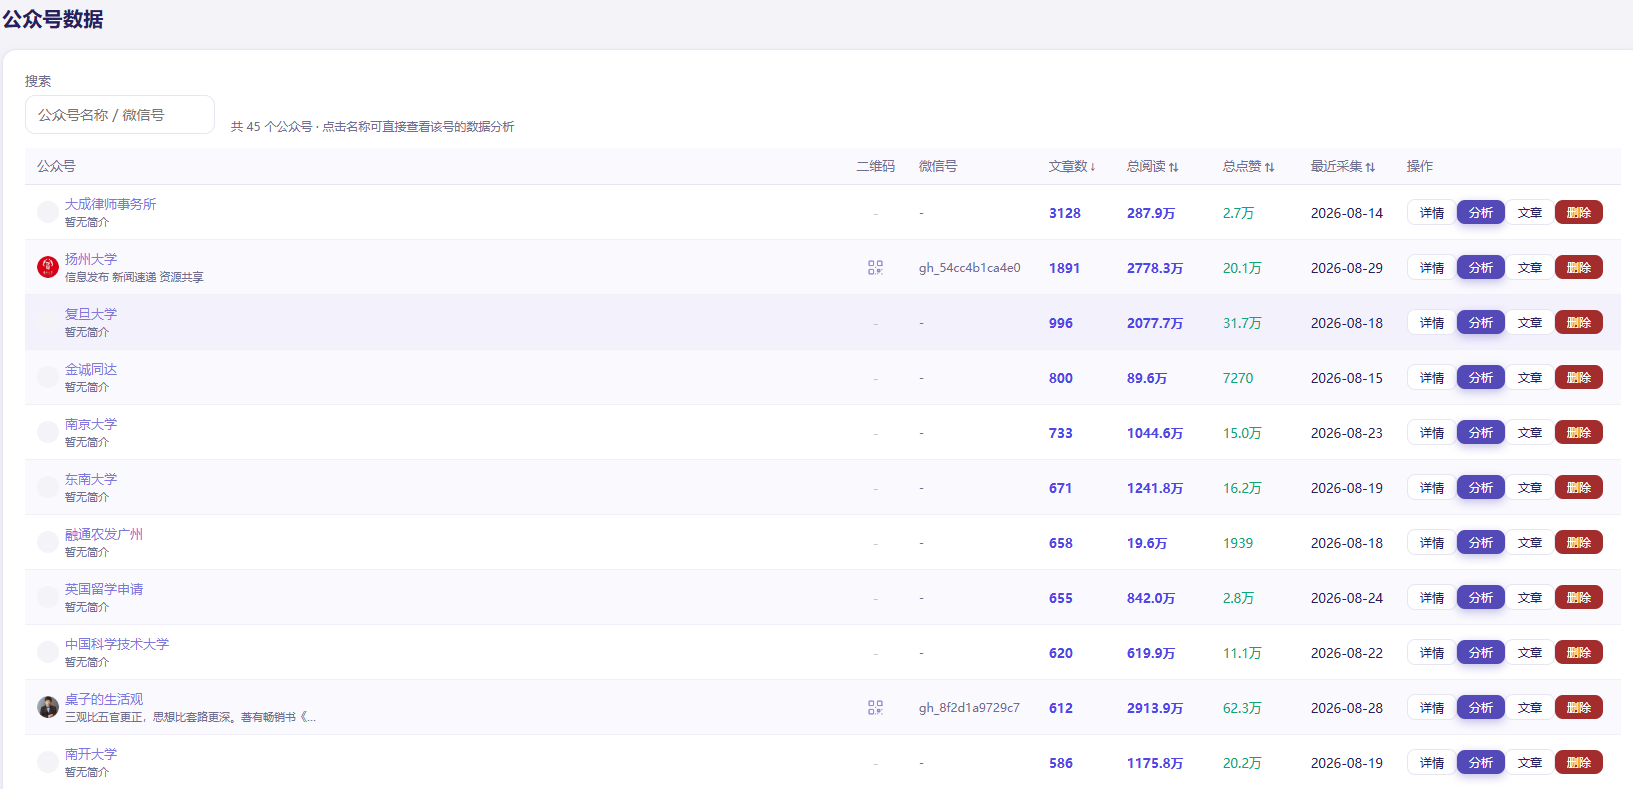Click 分析 for 英国留学申请

pyautogui.click(x=1481, y=598)
